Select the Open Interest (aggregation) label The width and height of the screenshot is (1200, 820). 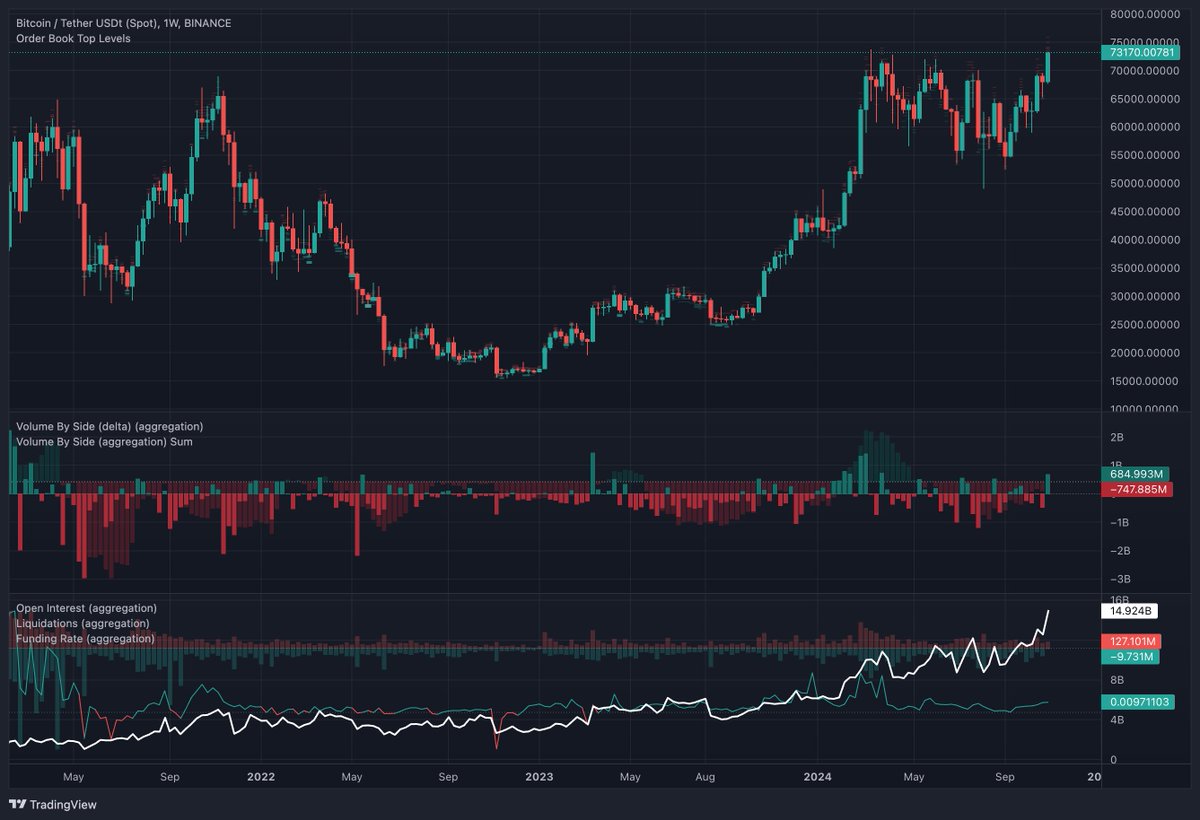[87, 608]
